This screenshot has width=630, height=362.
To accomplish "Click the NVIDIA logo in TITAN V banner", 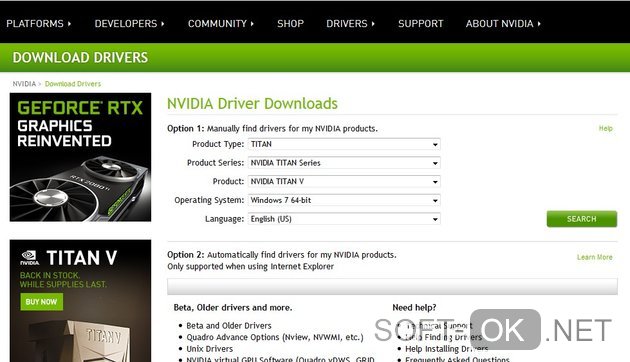I will pyautogui.click(x=29, y=258).
